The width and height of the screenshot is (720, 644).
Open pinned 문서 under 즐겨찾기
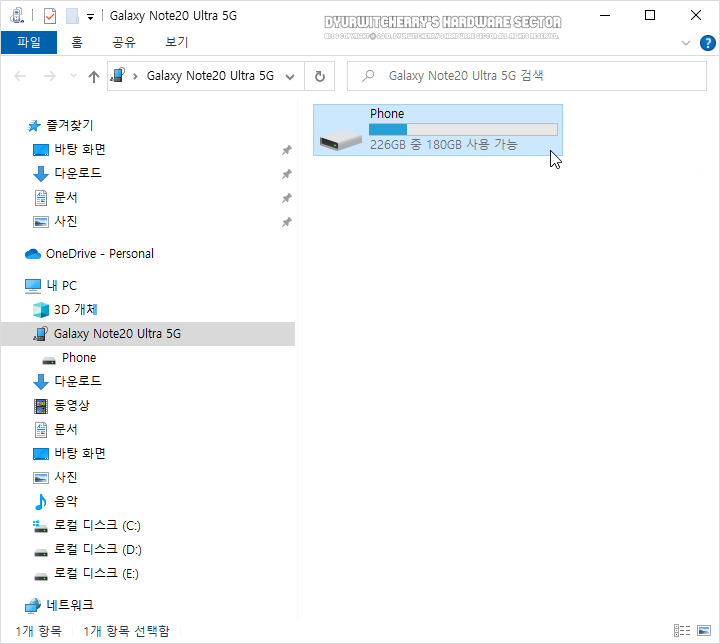(66, 198)
